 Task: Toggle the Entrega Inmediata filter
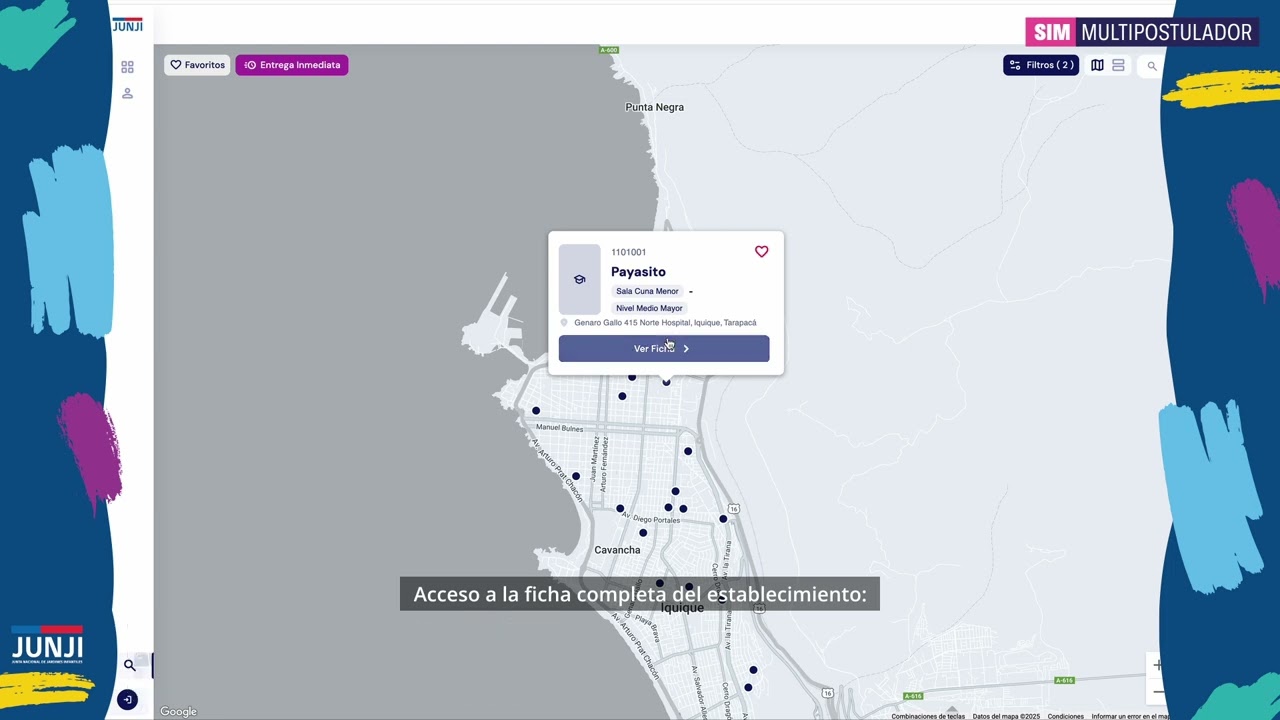[x=292, y=65]
